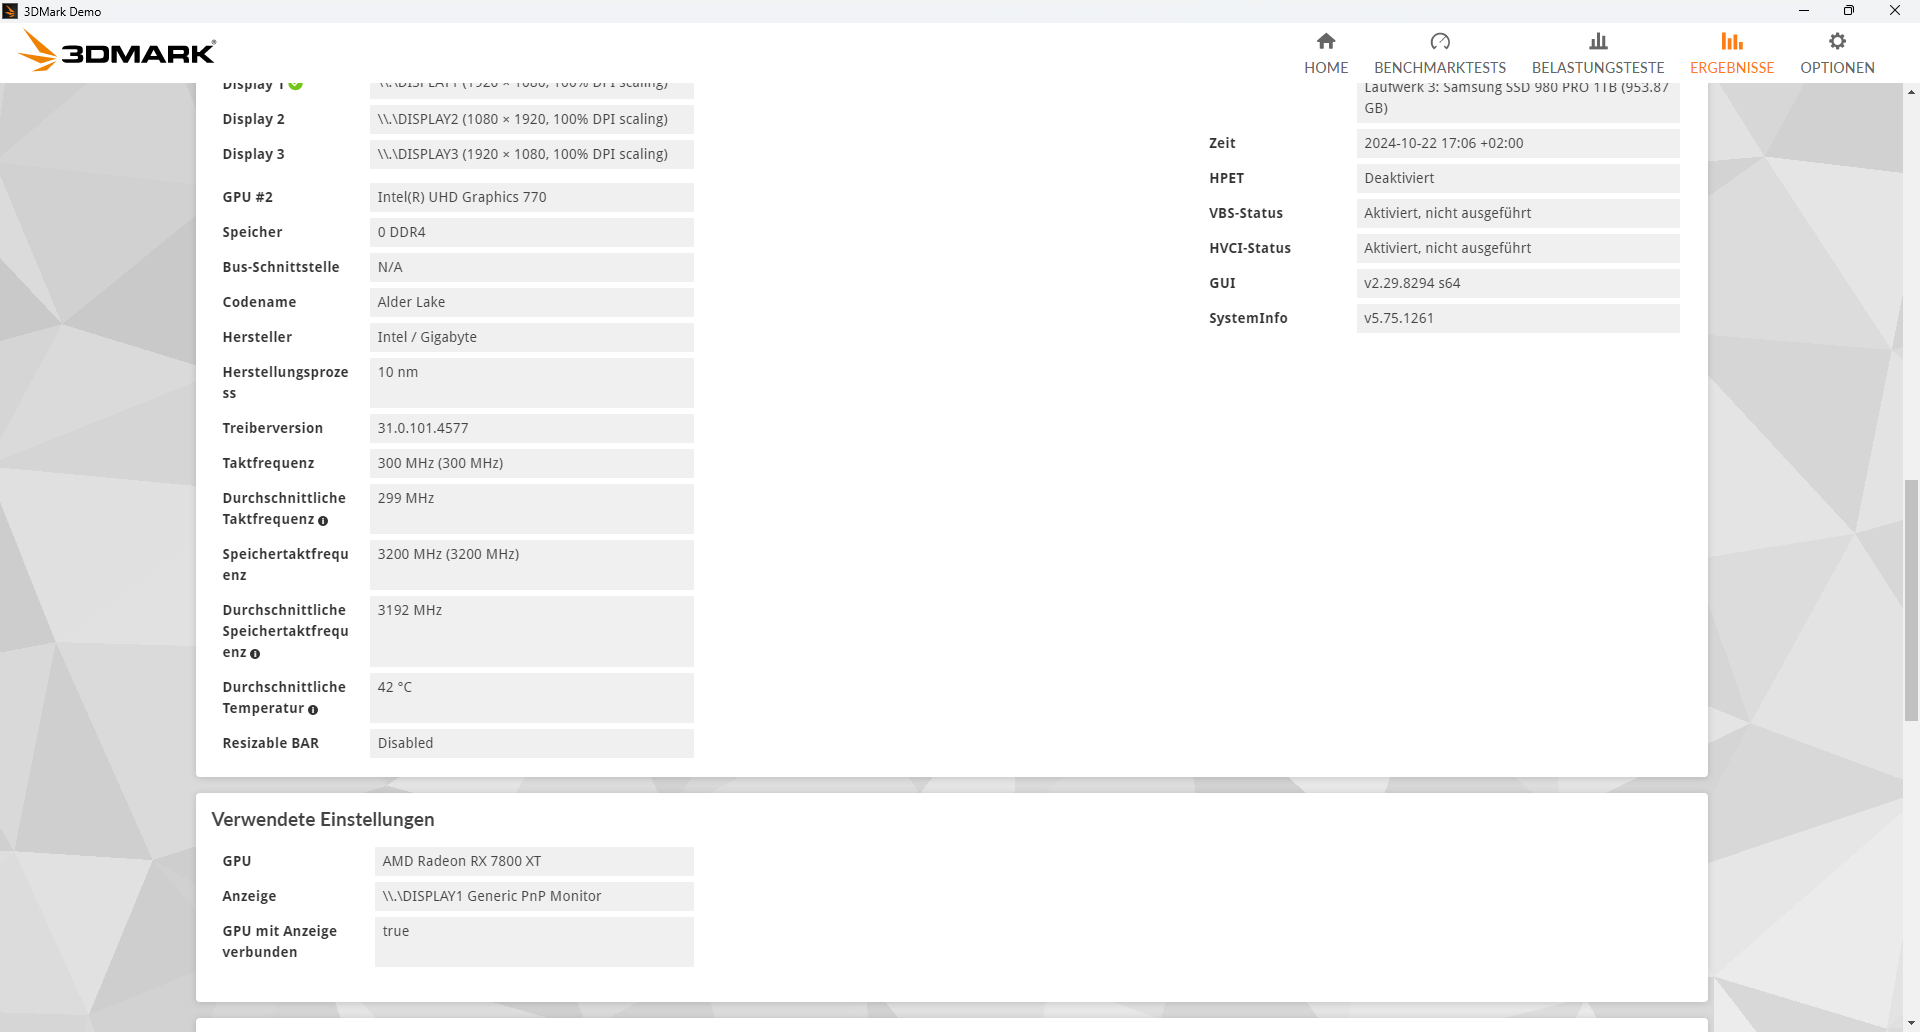
Task: Click the vertical scrollbar thumb
Action: (x=1911, y=600)
